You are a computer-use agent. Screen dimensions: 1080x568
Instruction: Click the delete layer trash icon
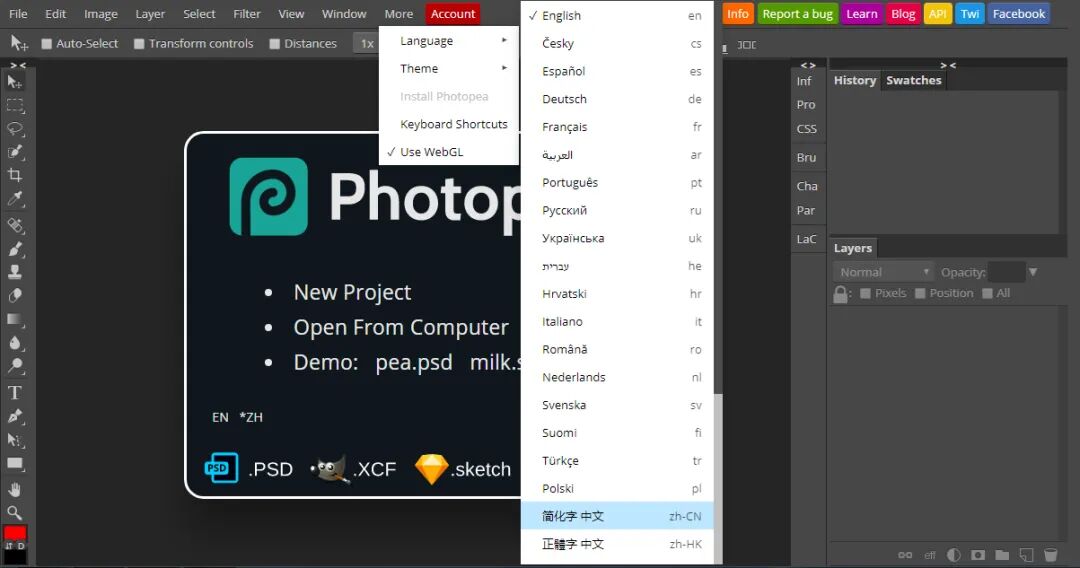(x=1050, y=555)
